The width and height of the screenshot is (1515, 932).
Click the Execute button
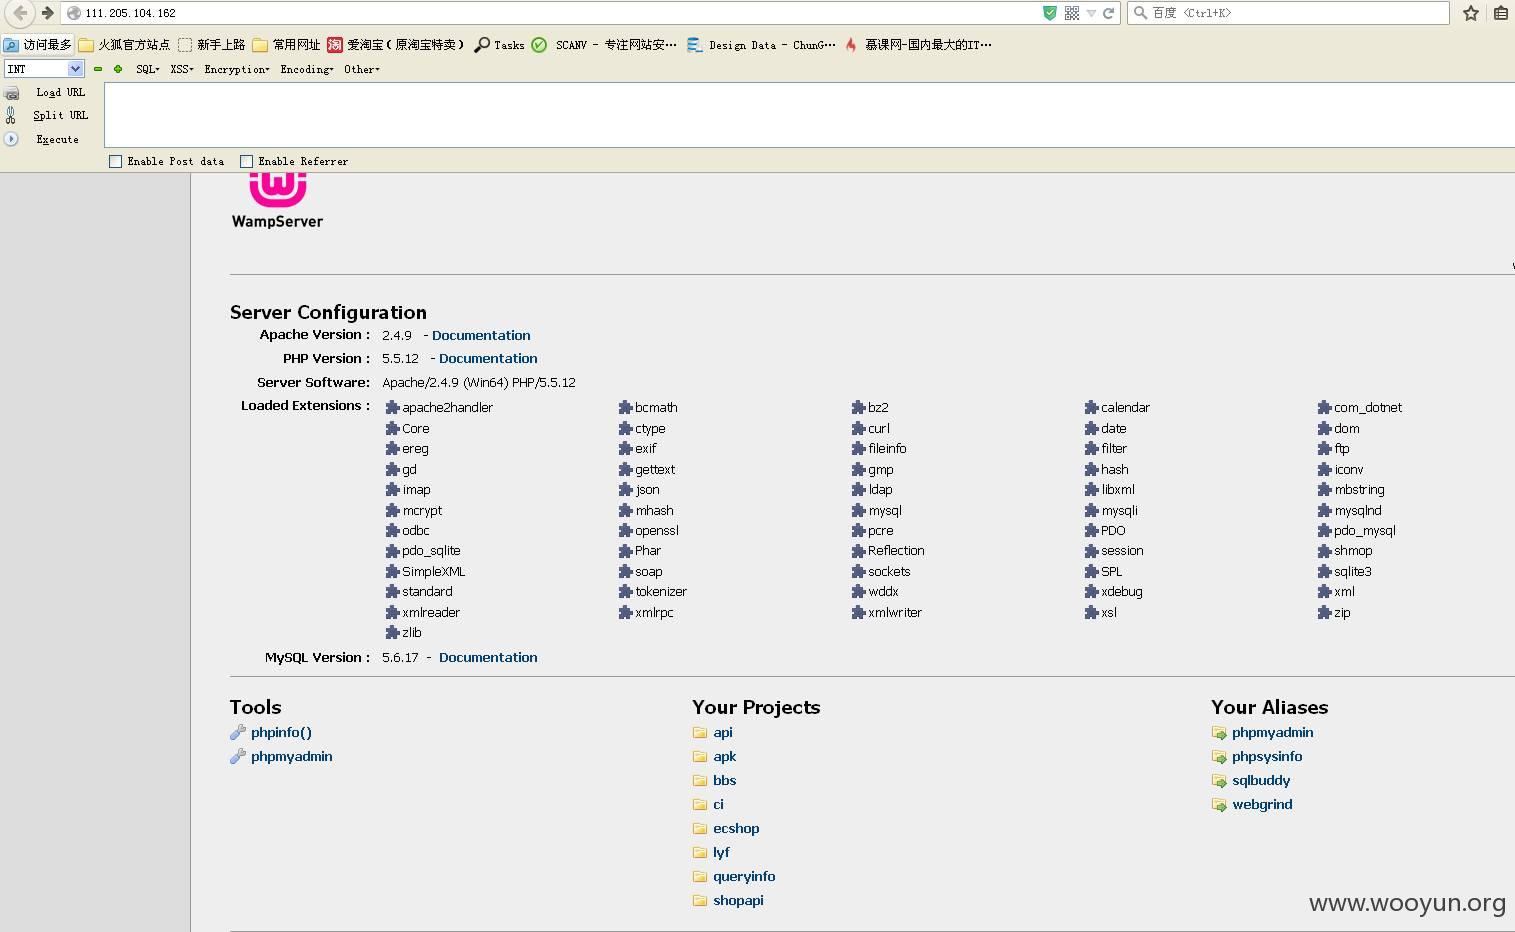57,140
